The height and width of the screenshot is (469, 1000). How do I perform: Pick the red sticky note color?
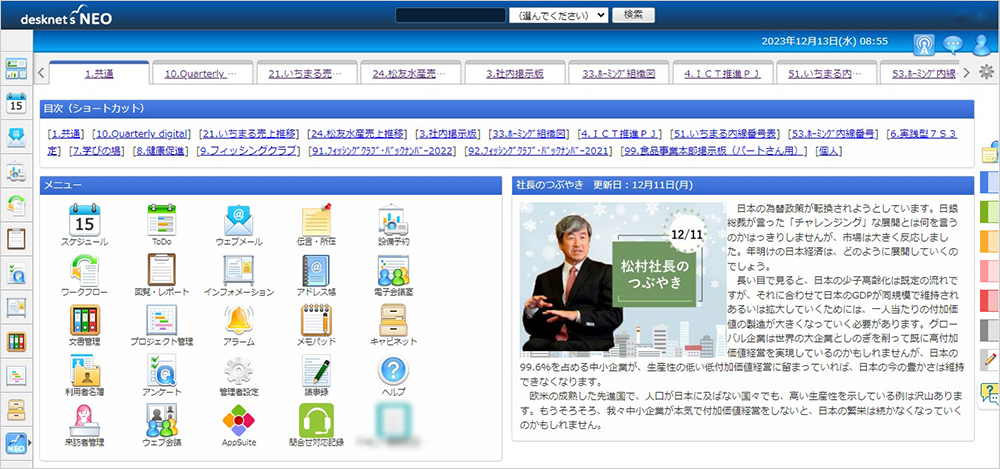[989, 299]
